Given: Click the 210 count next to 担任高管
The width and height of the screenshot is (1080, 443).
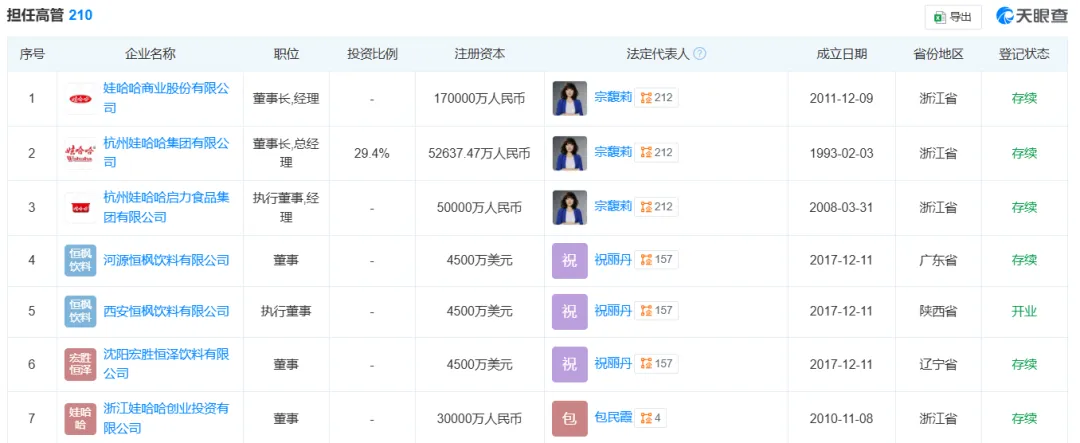Looking at the screenshot, I should 81,16.
